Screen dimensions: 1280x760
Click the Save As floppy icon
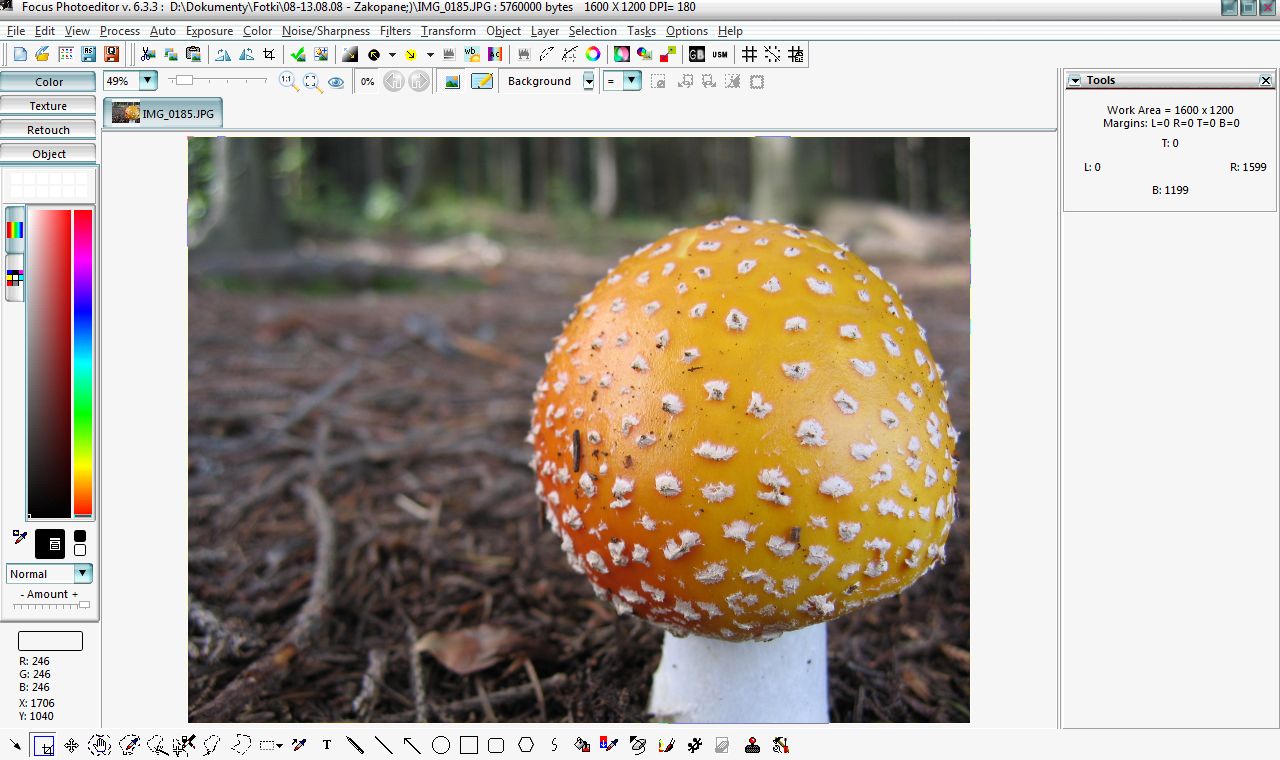(x=87, y=54)
